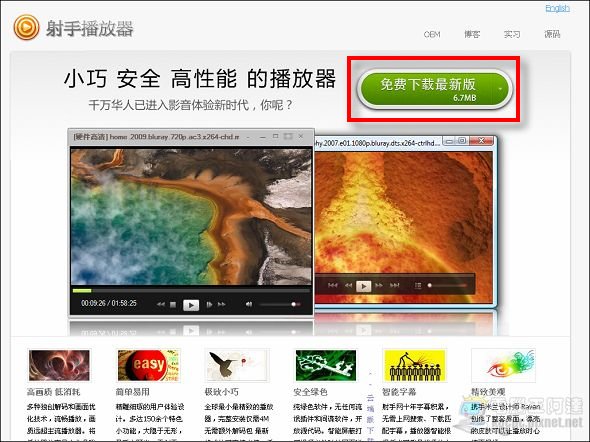Close the home.2009 player window
Viewport: 590px width, 442px height.
(x=301, y=136)
